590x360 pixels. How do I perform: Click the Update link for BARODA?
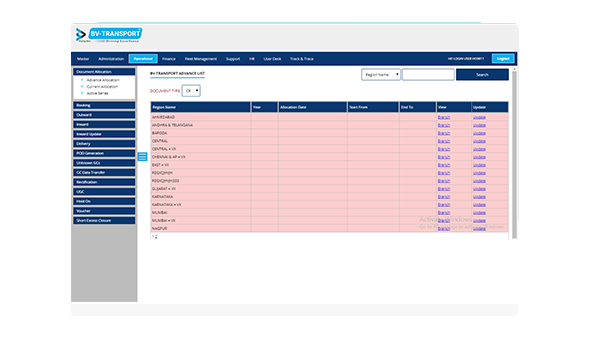tap(479, 133)
